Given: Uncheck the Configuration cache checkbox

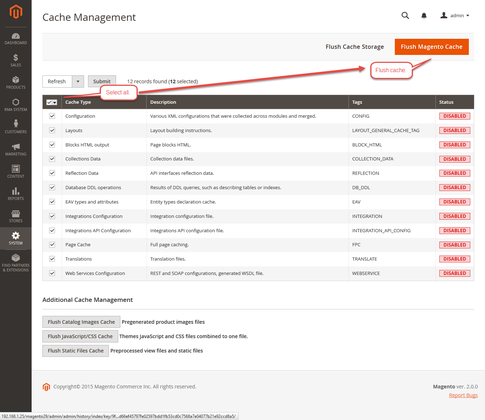Looking at the screenshot, I should tap(52, 116).
